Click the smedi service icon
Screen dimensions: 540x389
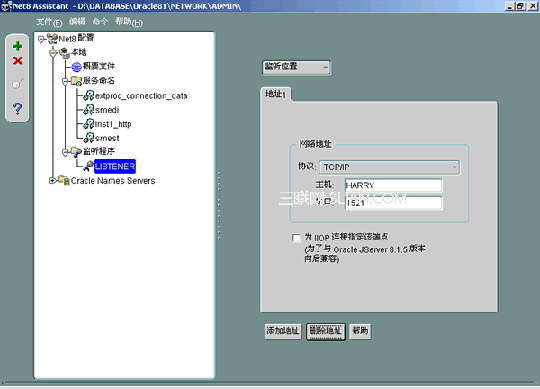[89, 110]
